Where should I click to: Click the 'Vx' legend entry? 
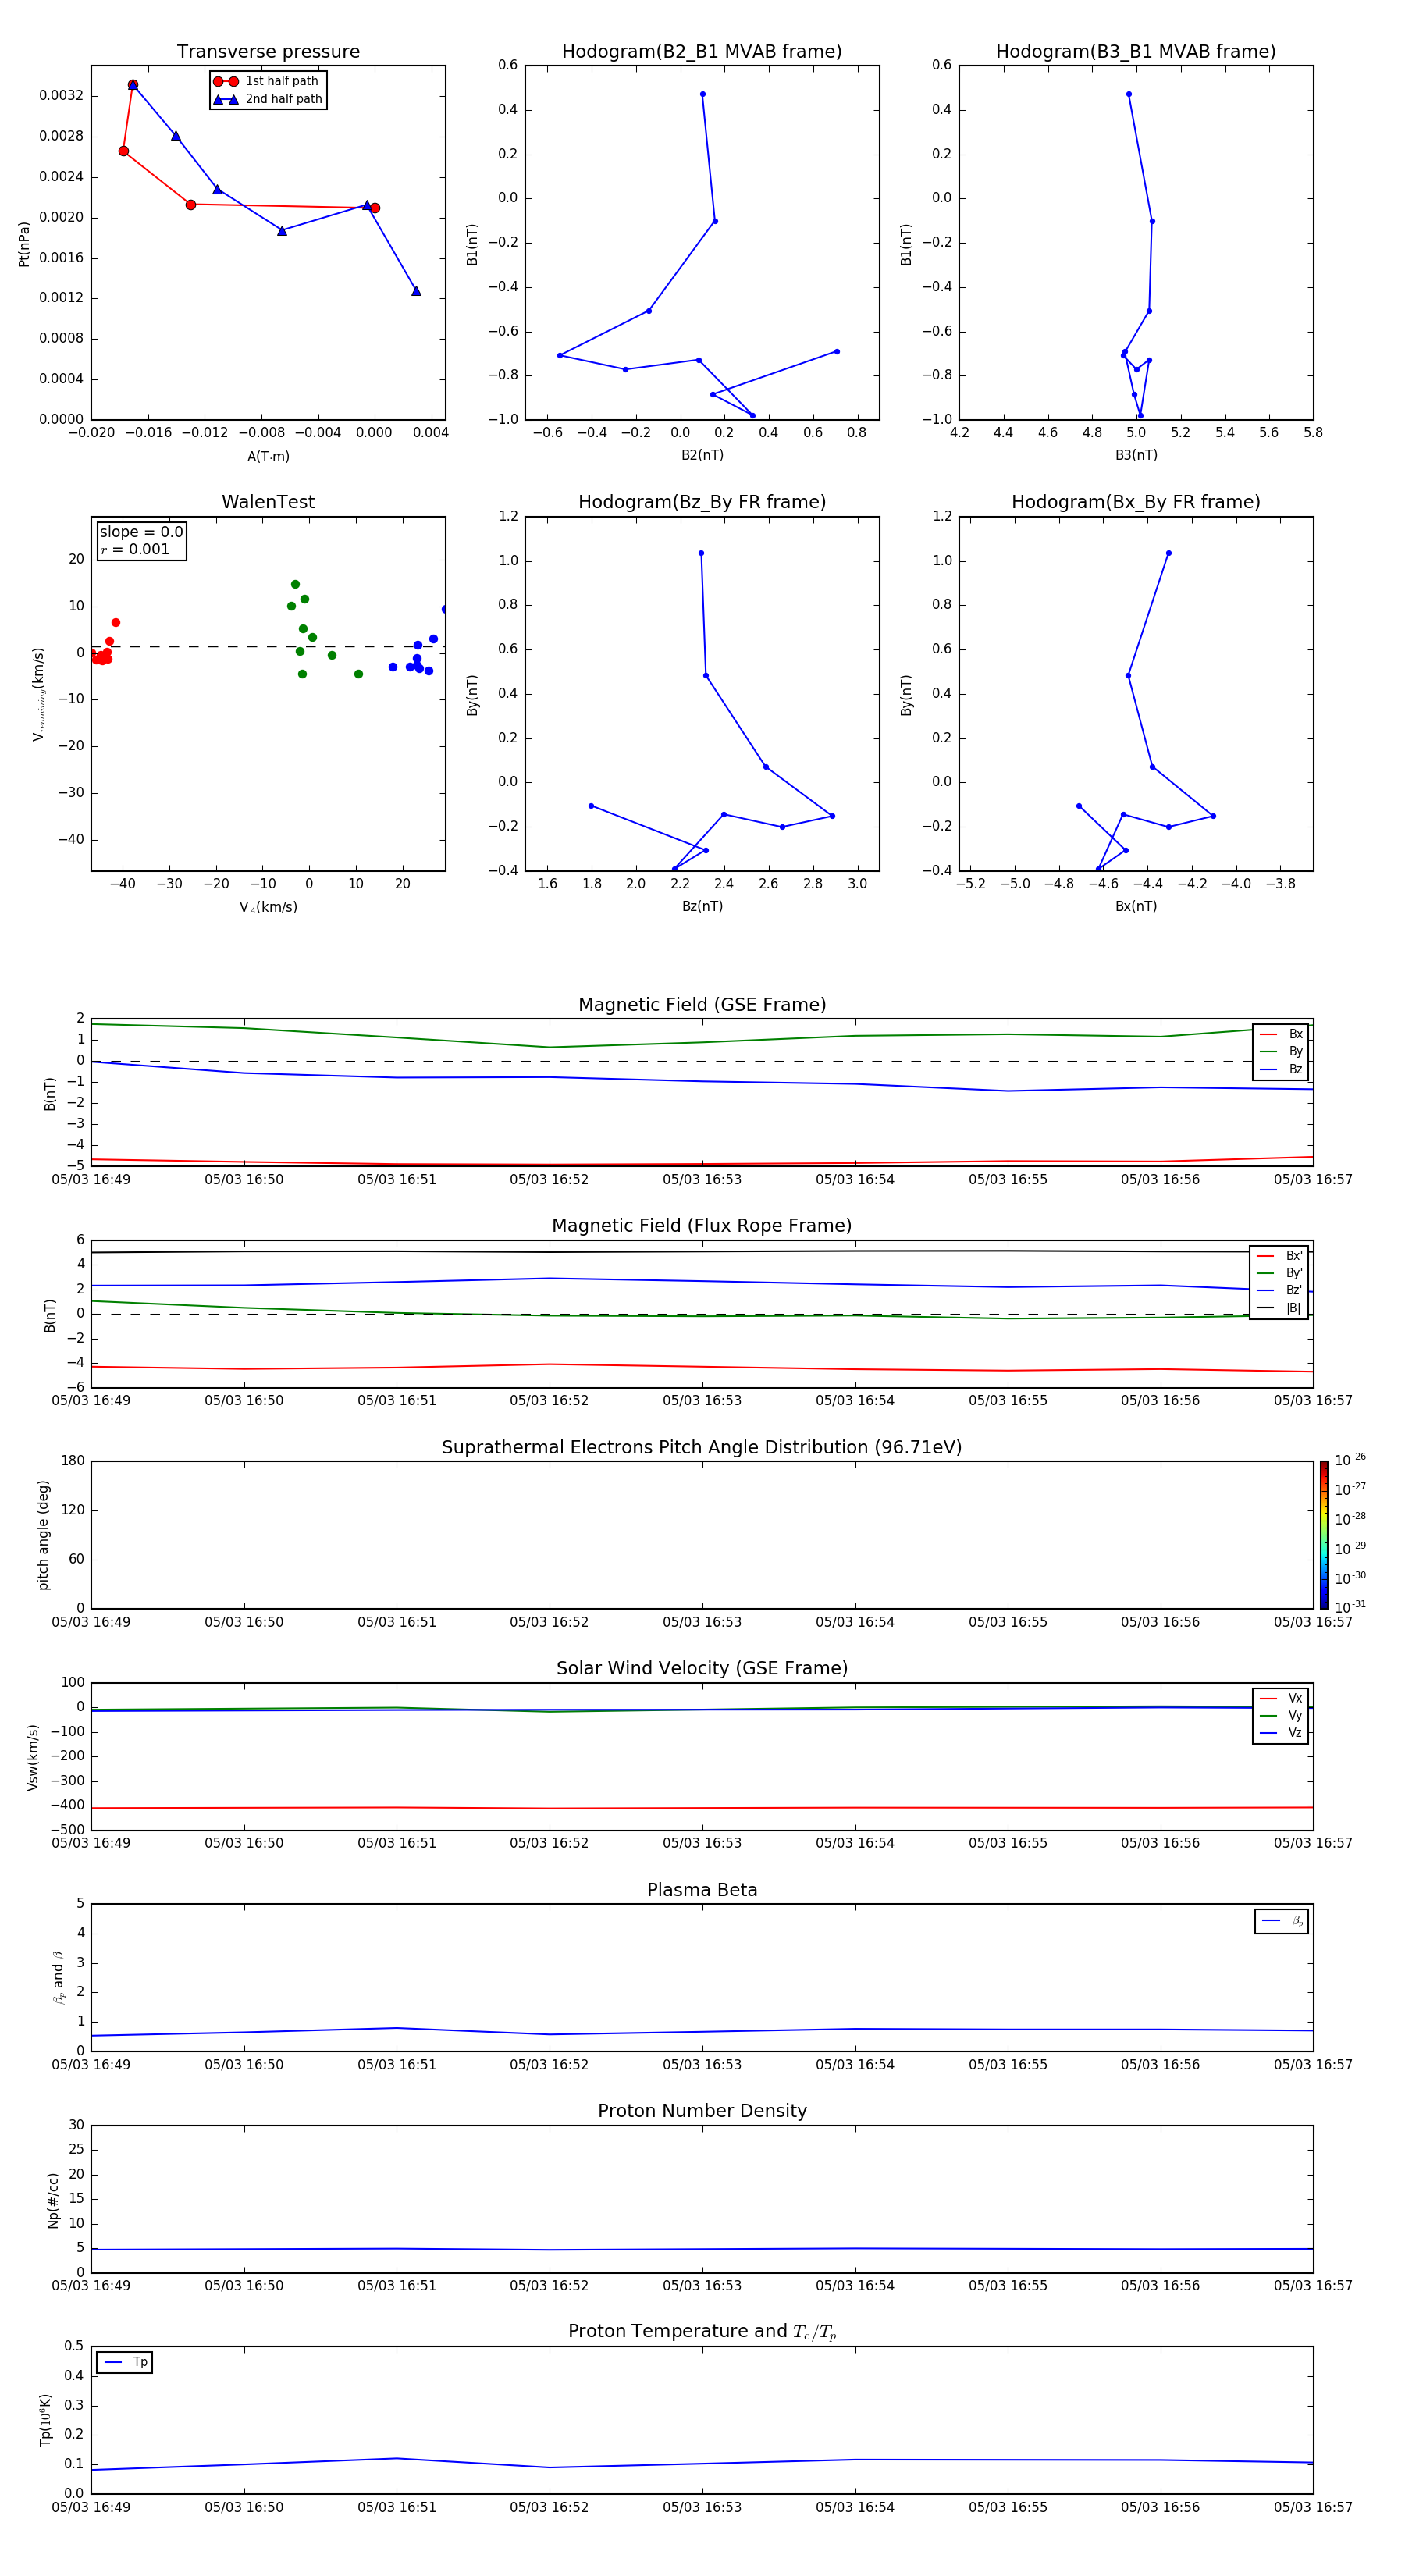1281,1698
